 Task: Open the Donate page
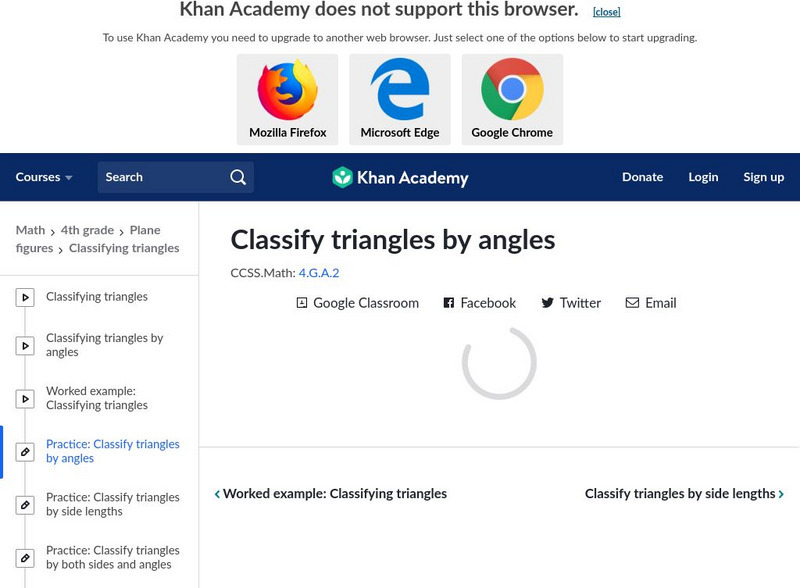pos(642,177)
